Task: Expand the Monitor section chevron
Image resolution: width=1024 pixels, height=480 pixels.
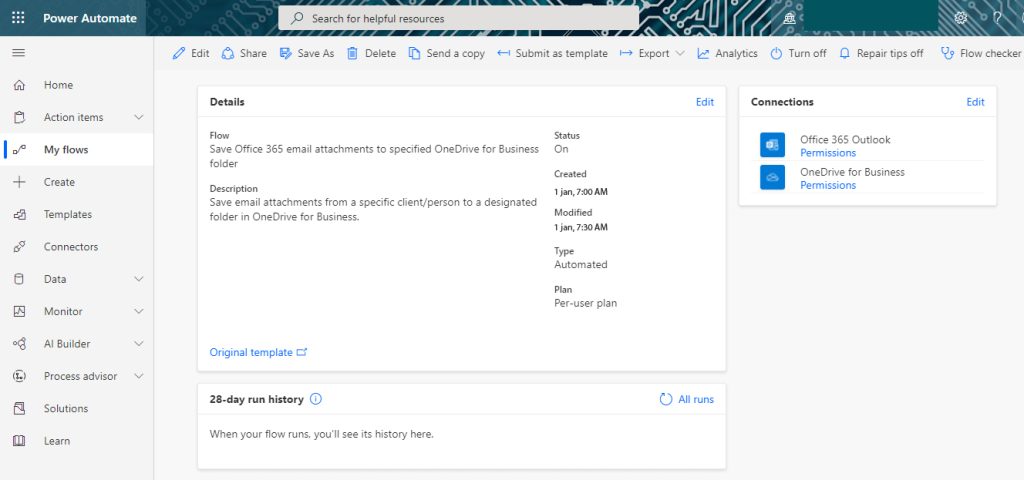Action: coord(138,312)
